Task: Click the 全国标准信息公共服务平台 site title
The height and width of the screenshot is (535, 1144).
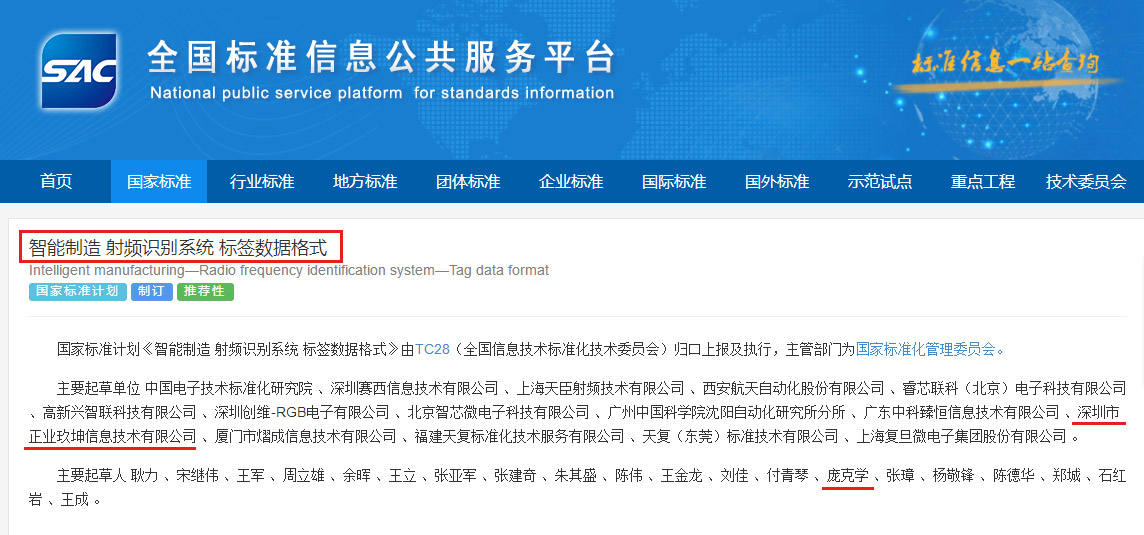Action: pyautogui.click(x=381, y=58)
